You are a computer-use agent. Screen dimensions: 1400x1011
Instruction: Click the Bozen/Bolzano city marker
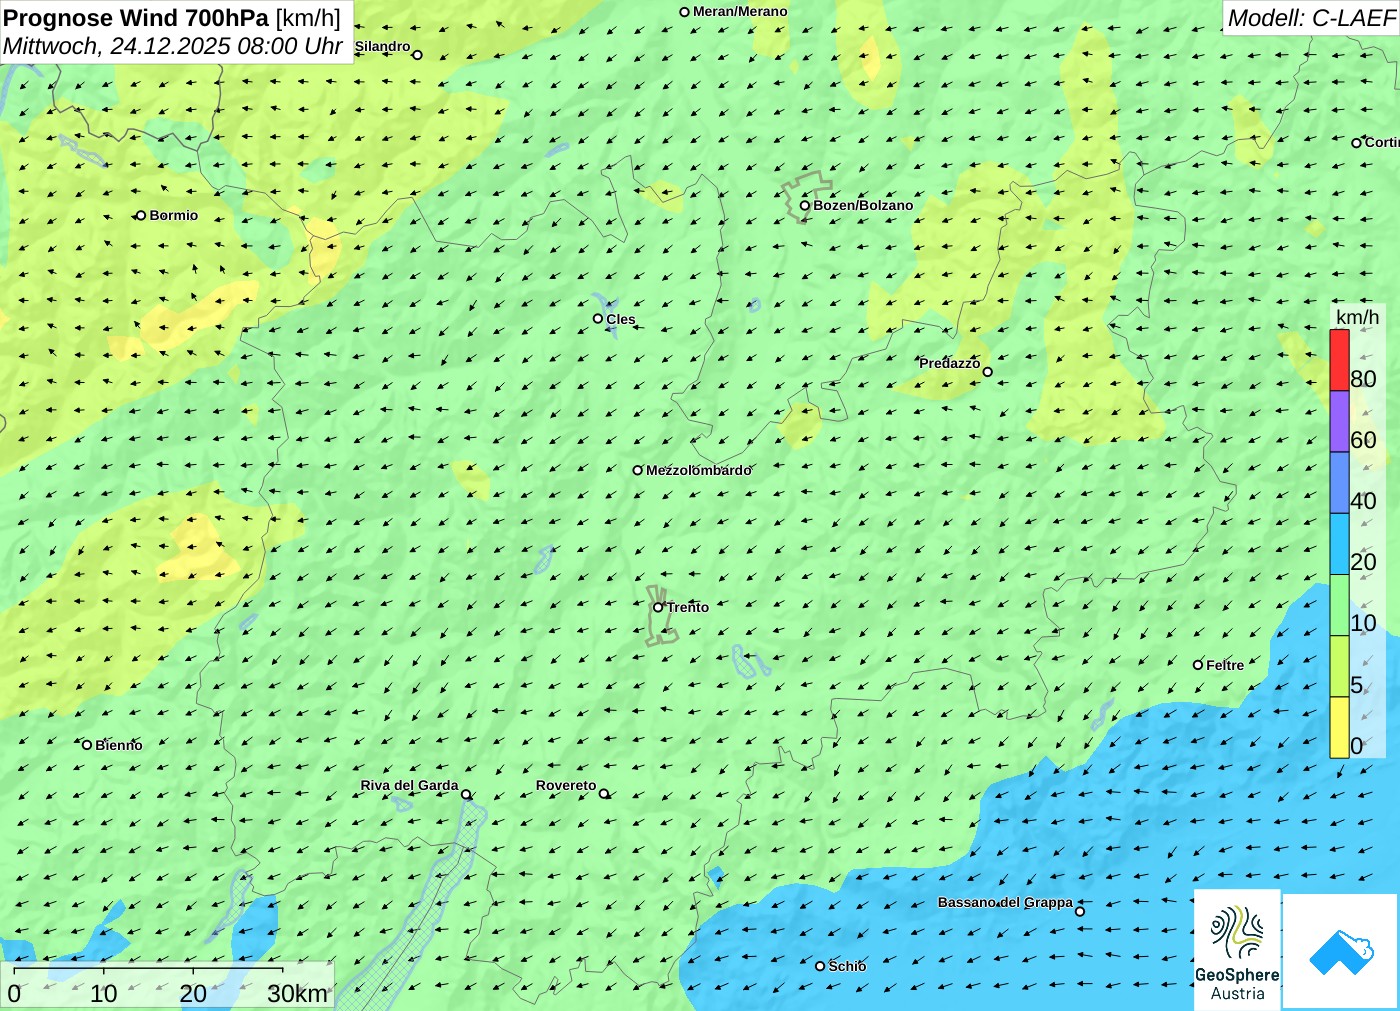pos(804,205)
